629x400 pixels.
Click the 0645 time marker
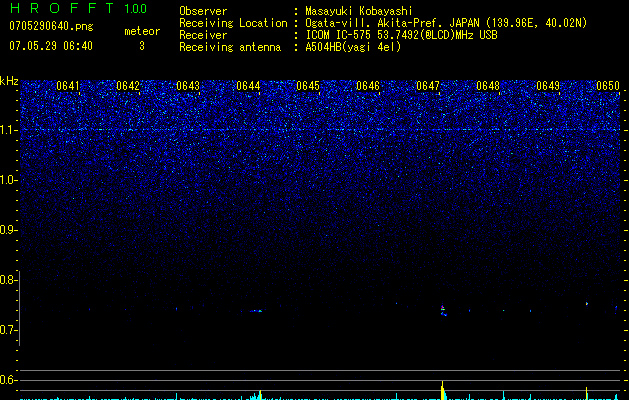point(308,86)
